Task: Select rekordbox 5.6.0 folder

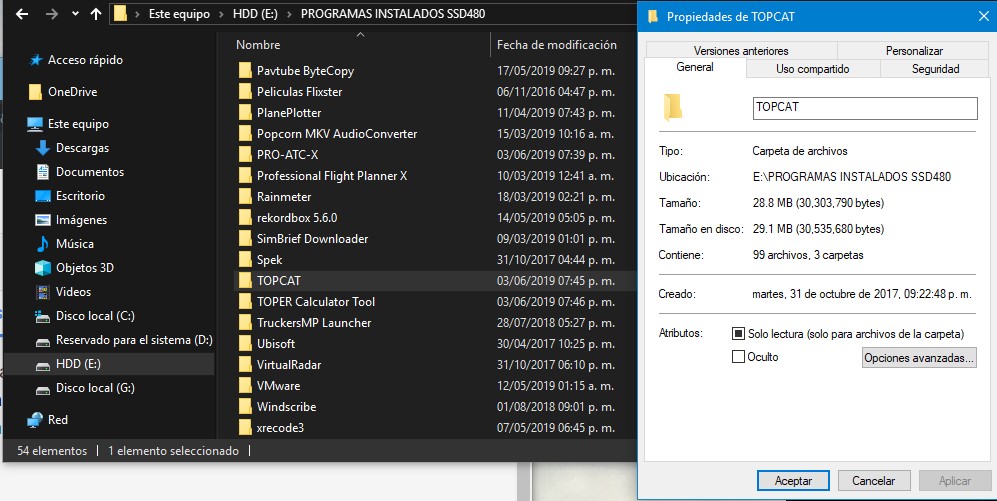Action: pos(297,217)
